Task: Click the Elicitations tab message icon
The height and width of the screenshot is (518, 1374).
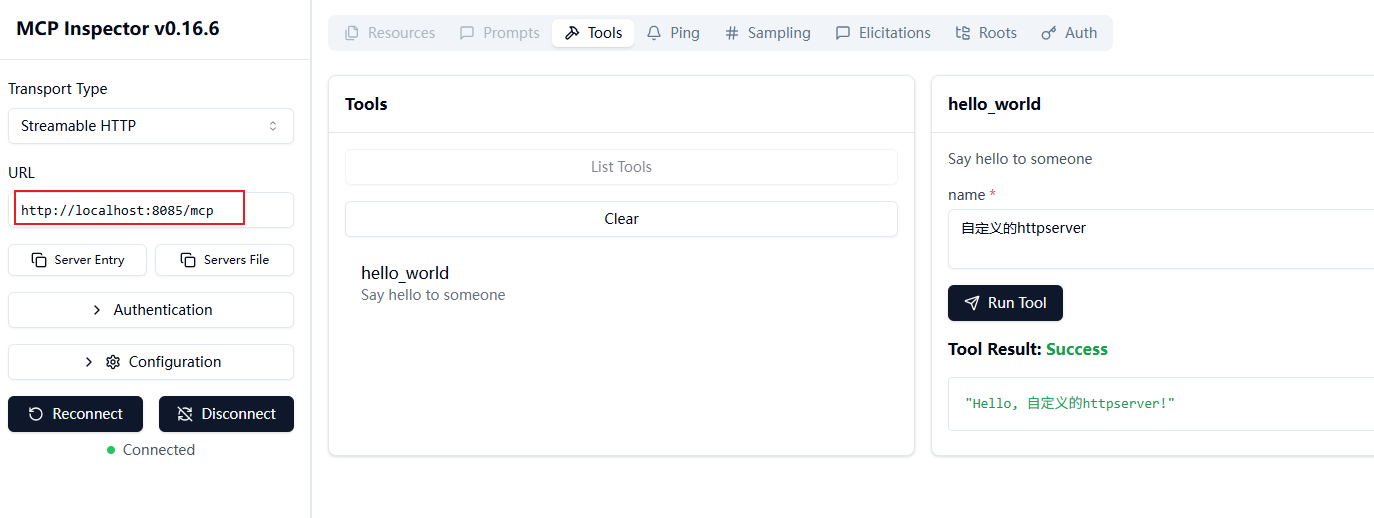Action: click(x=843, y=33)
